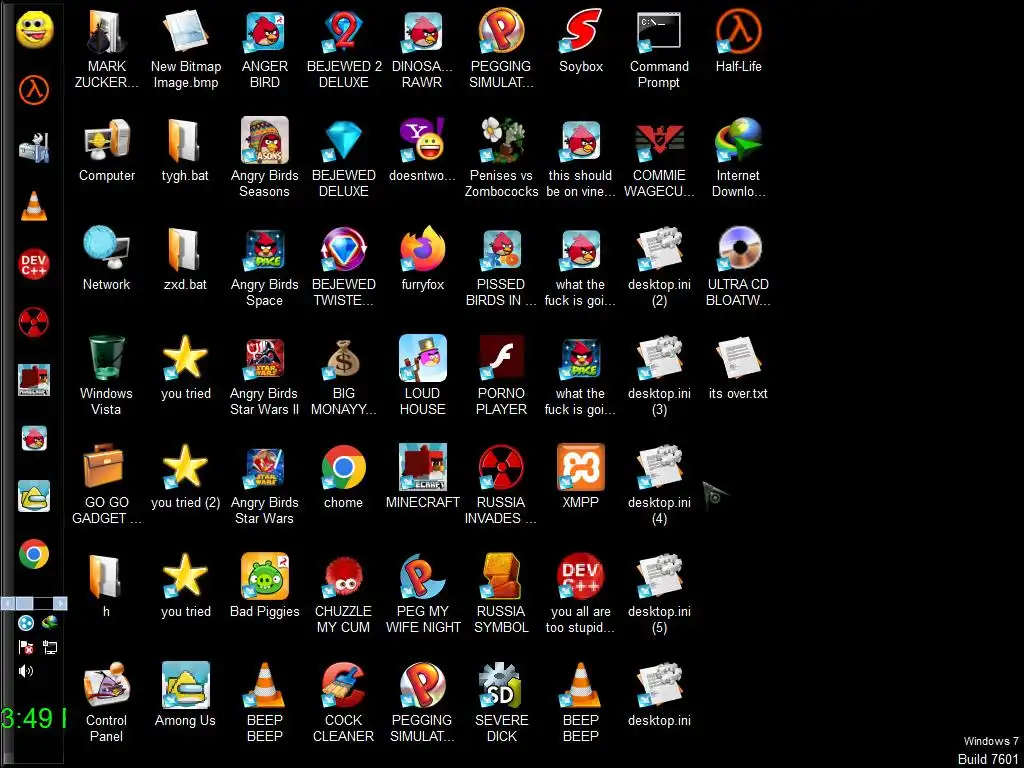Viewport: 1024px width, 768px height.
Task: Select 'this should be on vine...' shortcut
Action: pyautogui.click(x=581, y=158)
